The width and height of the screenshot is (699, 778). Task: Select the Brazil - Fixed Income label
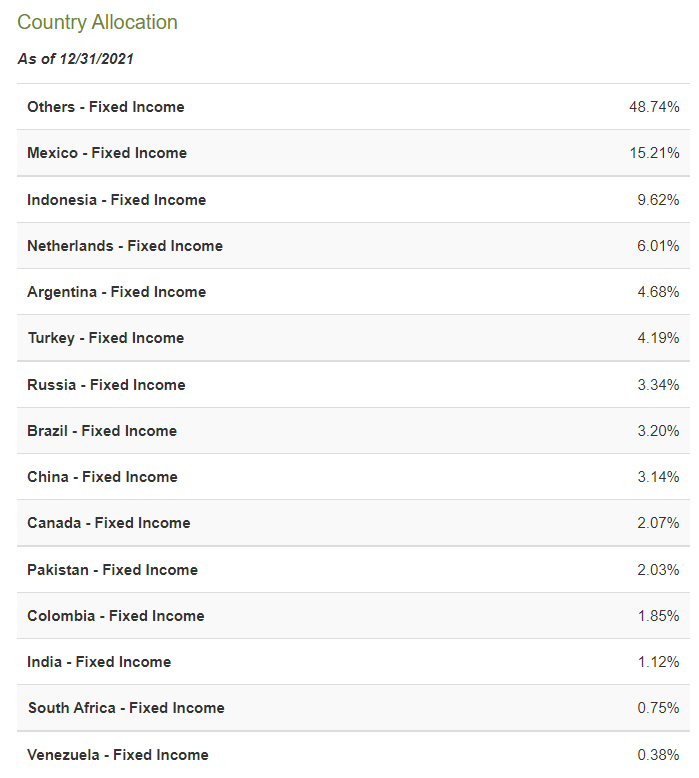(x=102, y=431)
